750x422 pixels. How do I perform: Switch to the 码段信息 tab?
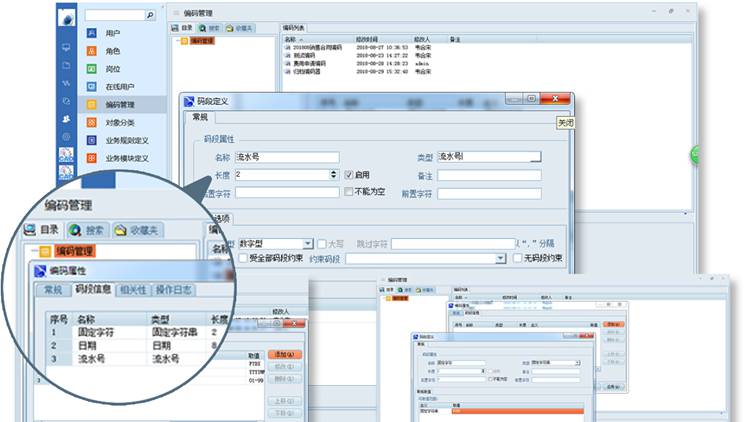[92, 290]
